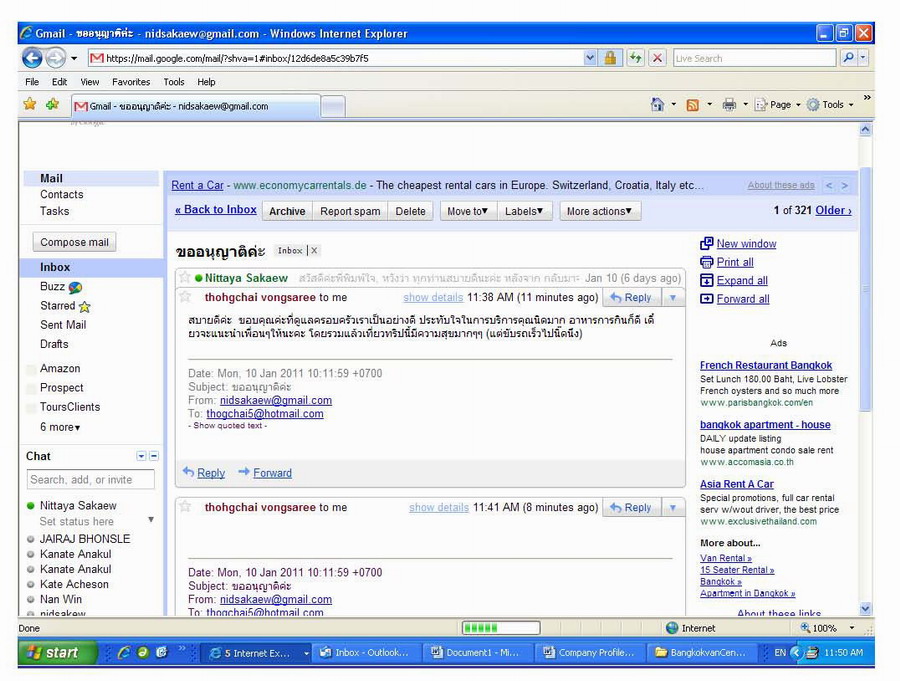Expand the 6 more labels list
The width and height of the screenshot is (900, 681).
tap(60, 427)
